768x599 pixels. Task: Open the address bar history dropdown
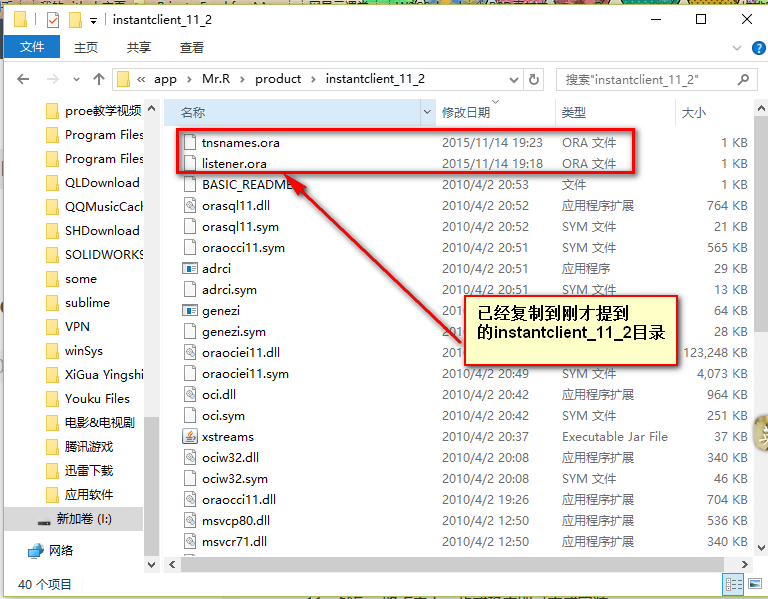(513, 79)
